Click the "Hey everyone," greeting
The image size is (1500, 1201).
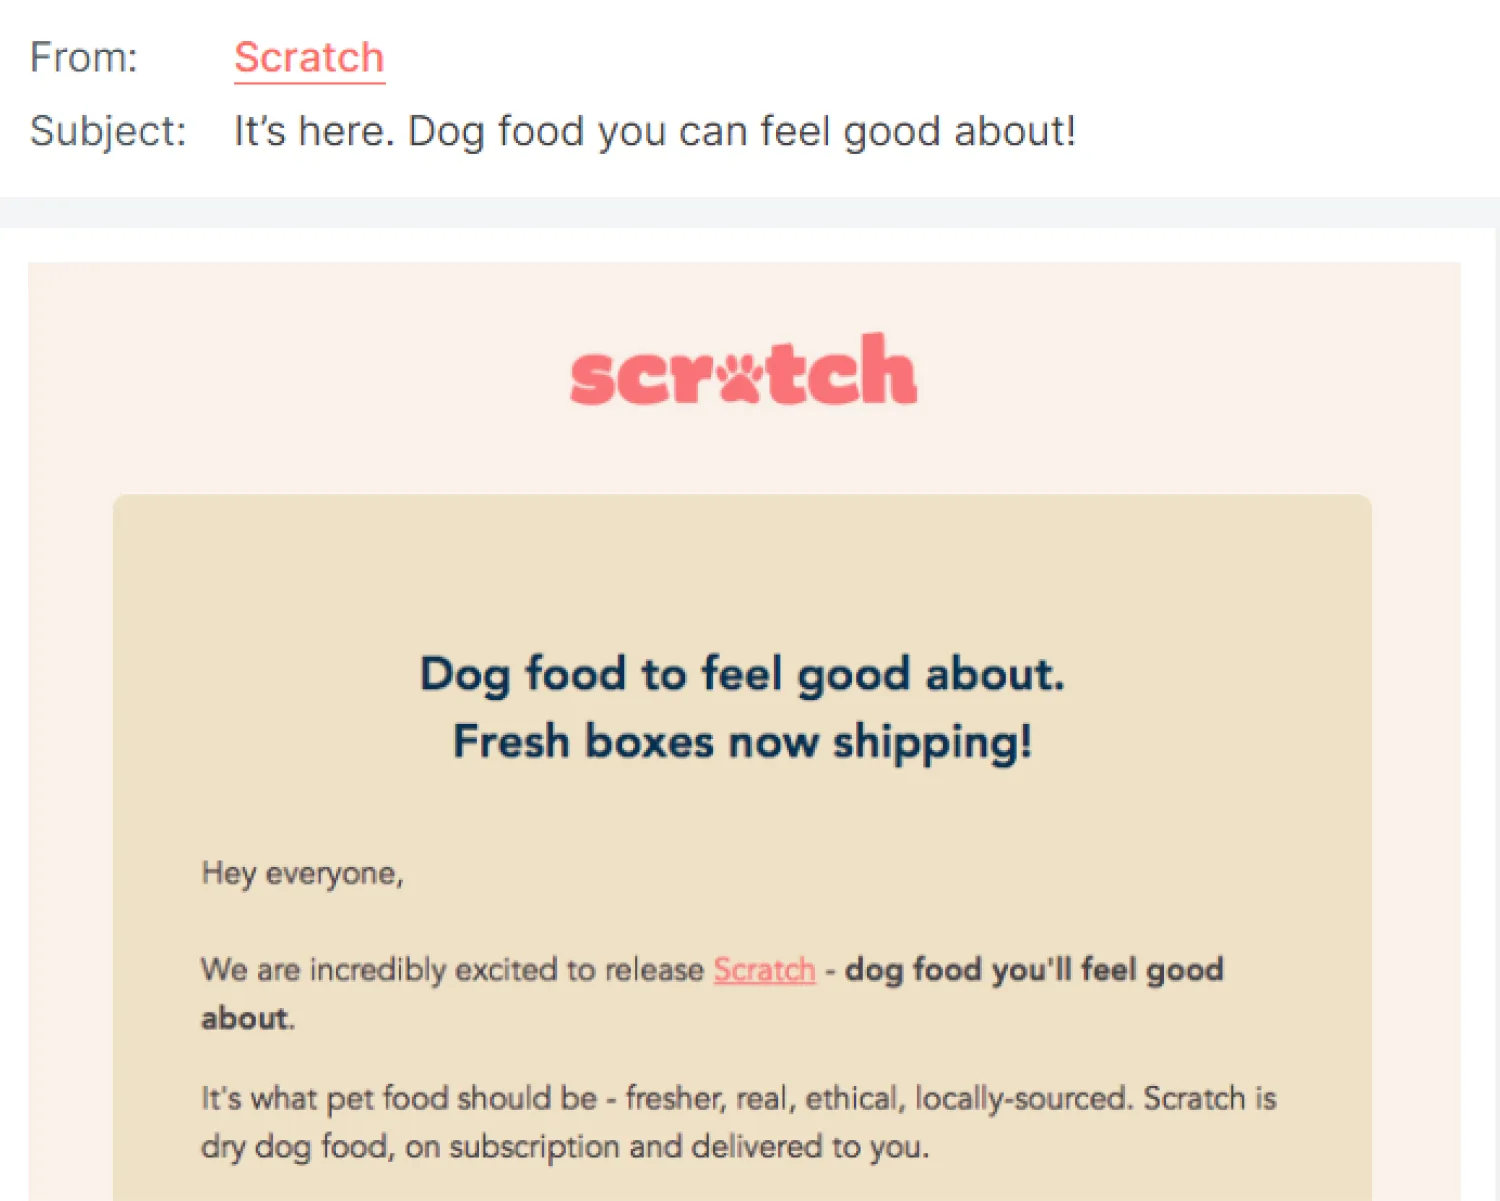point(302,874)
